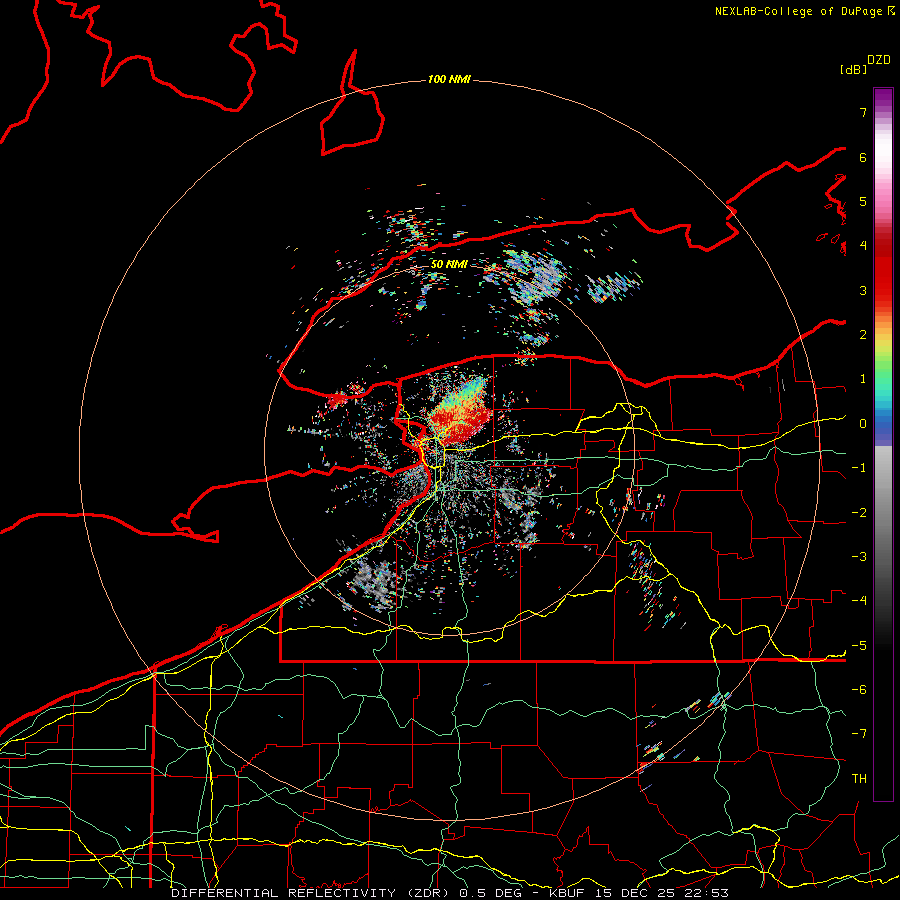Click the NEXLAB-College of DuPage credit text
This screenshot has height=900, width=900.
pos(804,11)
